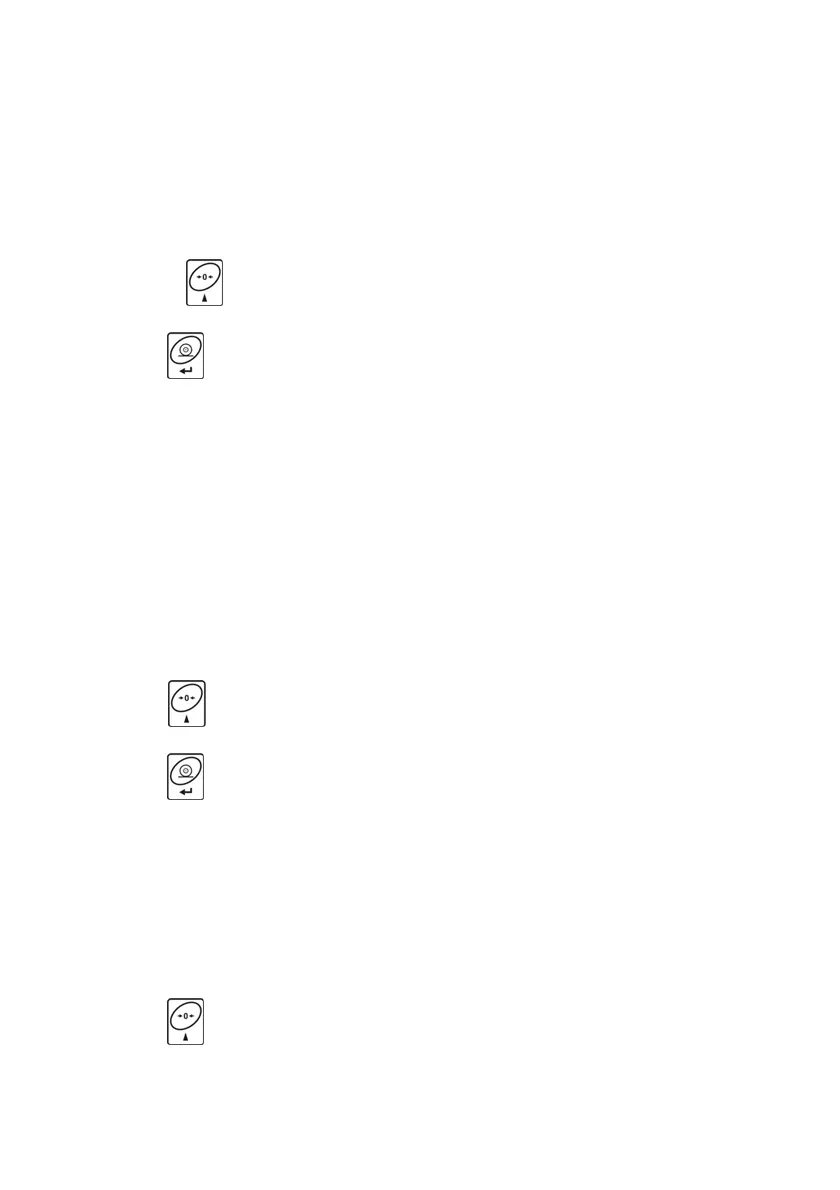
Task: Click the oval outline of the bottommost zero key
Action: [x=186, y=1016]
